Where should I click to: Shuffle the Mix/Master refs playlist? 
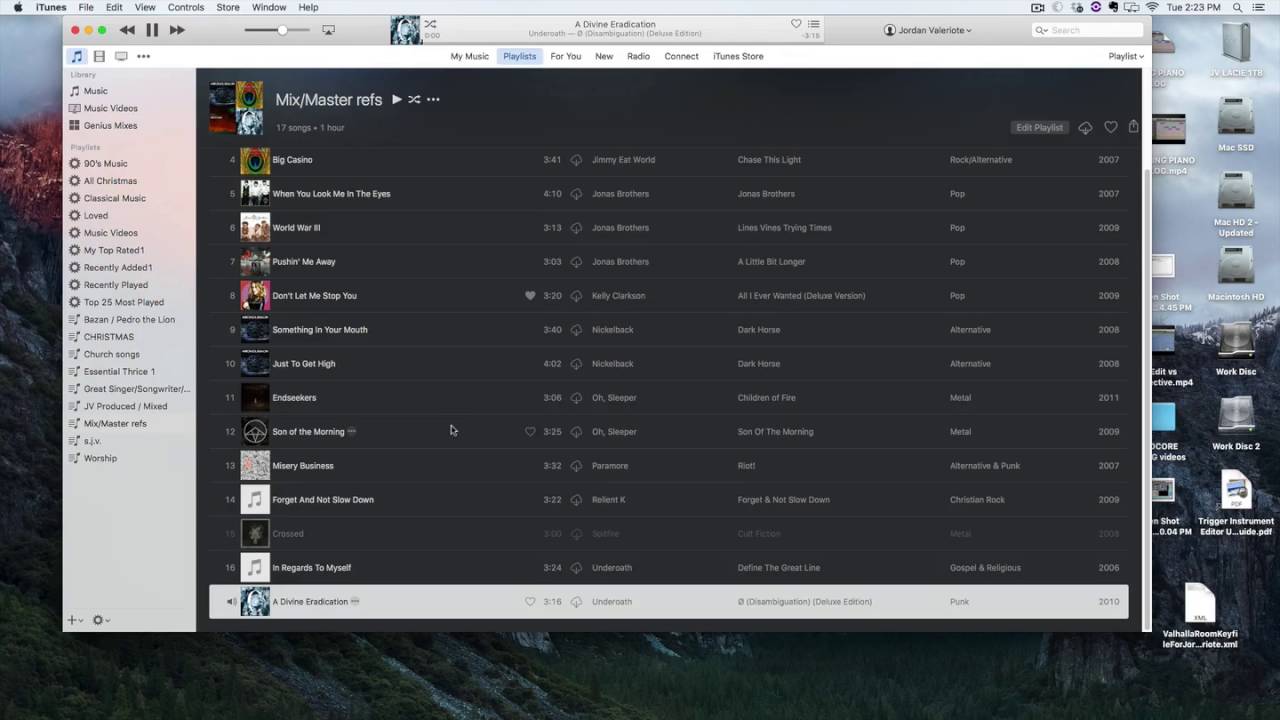pyautogui.click(x=414, y=99)
